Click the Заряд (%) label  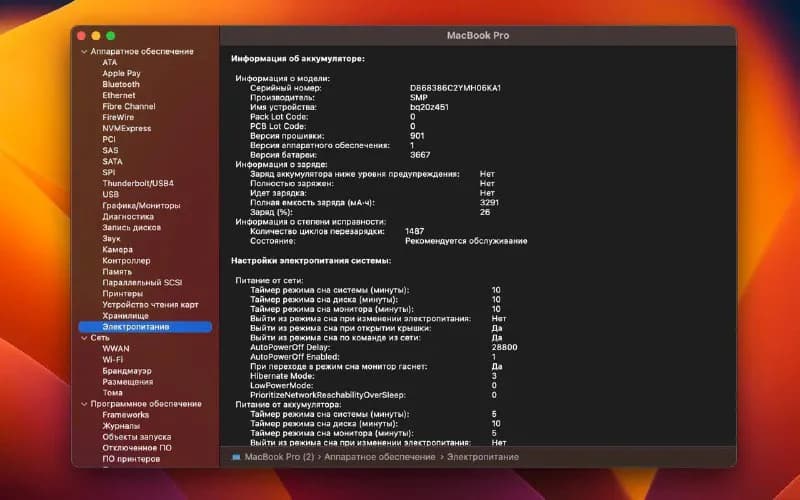click(x=271, y=212)
